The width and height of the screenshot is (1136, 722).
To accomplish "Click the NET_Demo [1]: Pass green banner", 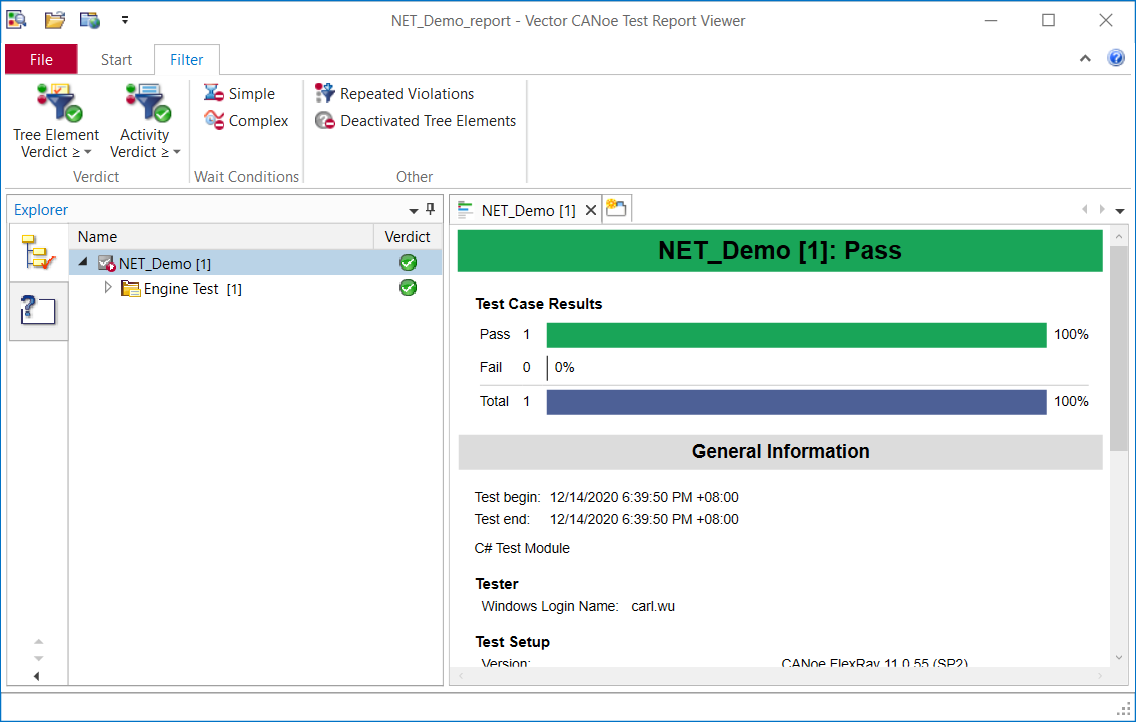I will click(x=780, y=251).
